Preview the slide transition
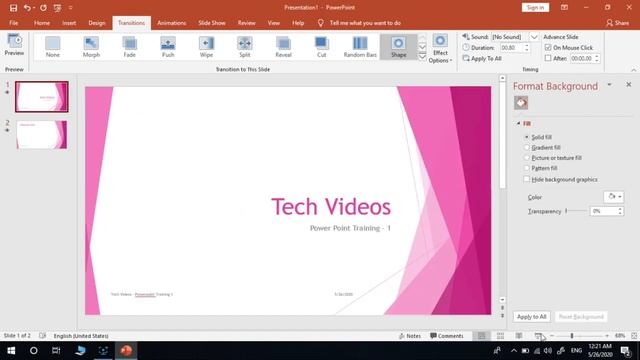This screenshot has height=360, width=640. click(x=14, y=45)
